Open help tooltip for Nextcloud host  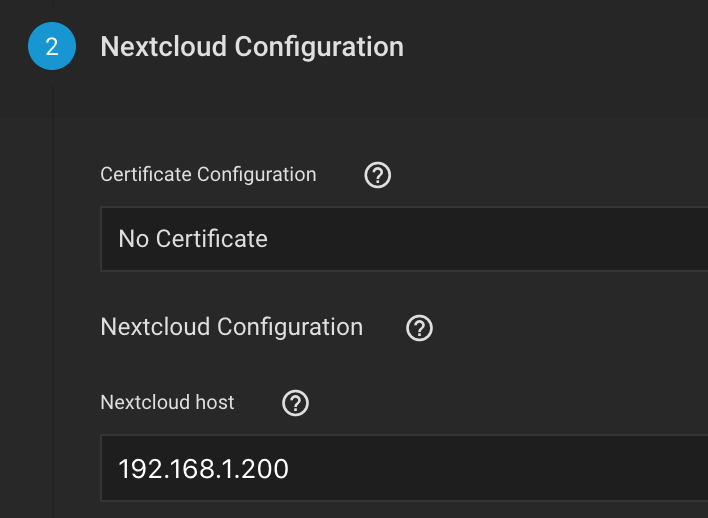pyautogui.click(x=296, y=403)
